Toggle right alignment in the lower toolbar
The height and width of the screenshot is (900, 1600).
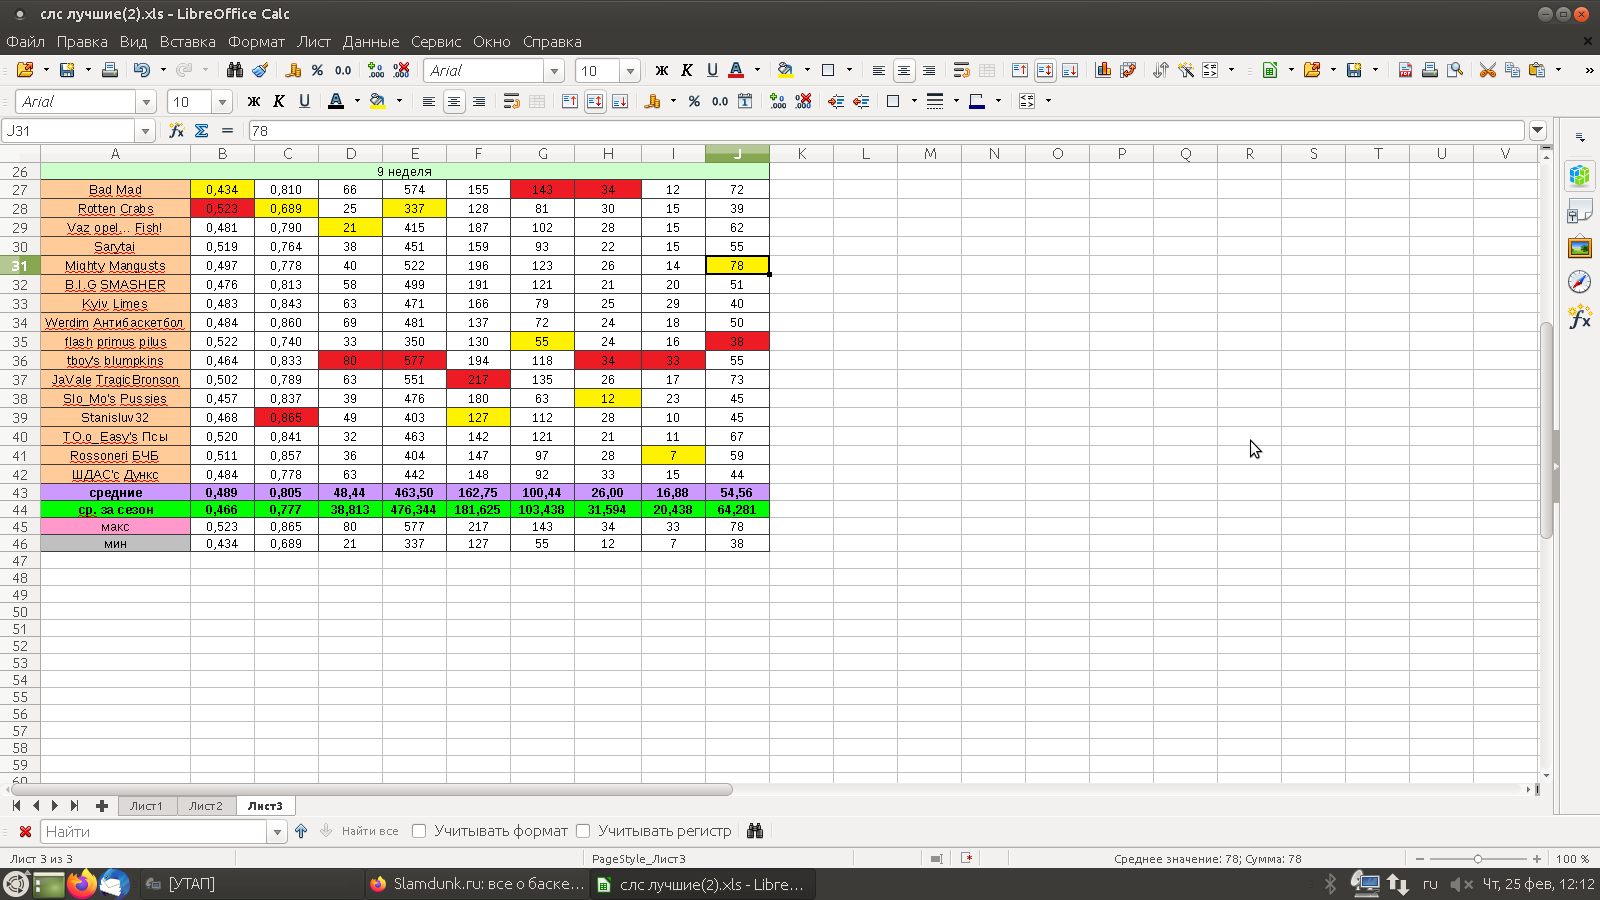(x=479, y=101)
